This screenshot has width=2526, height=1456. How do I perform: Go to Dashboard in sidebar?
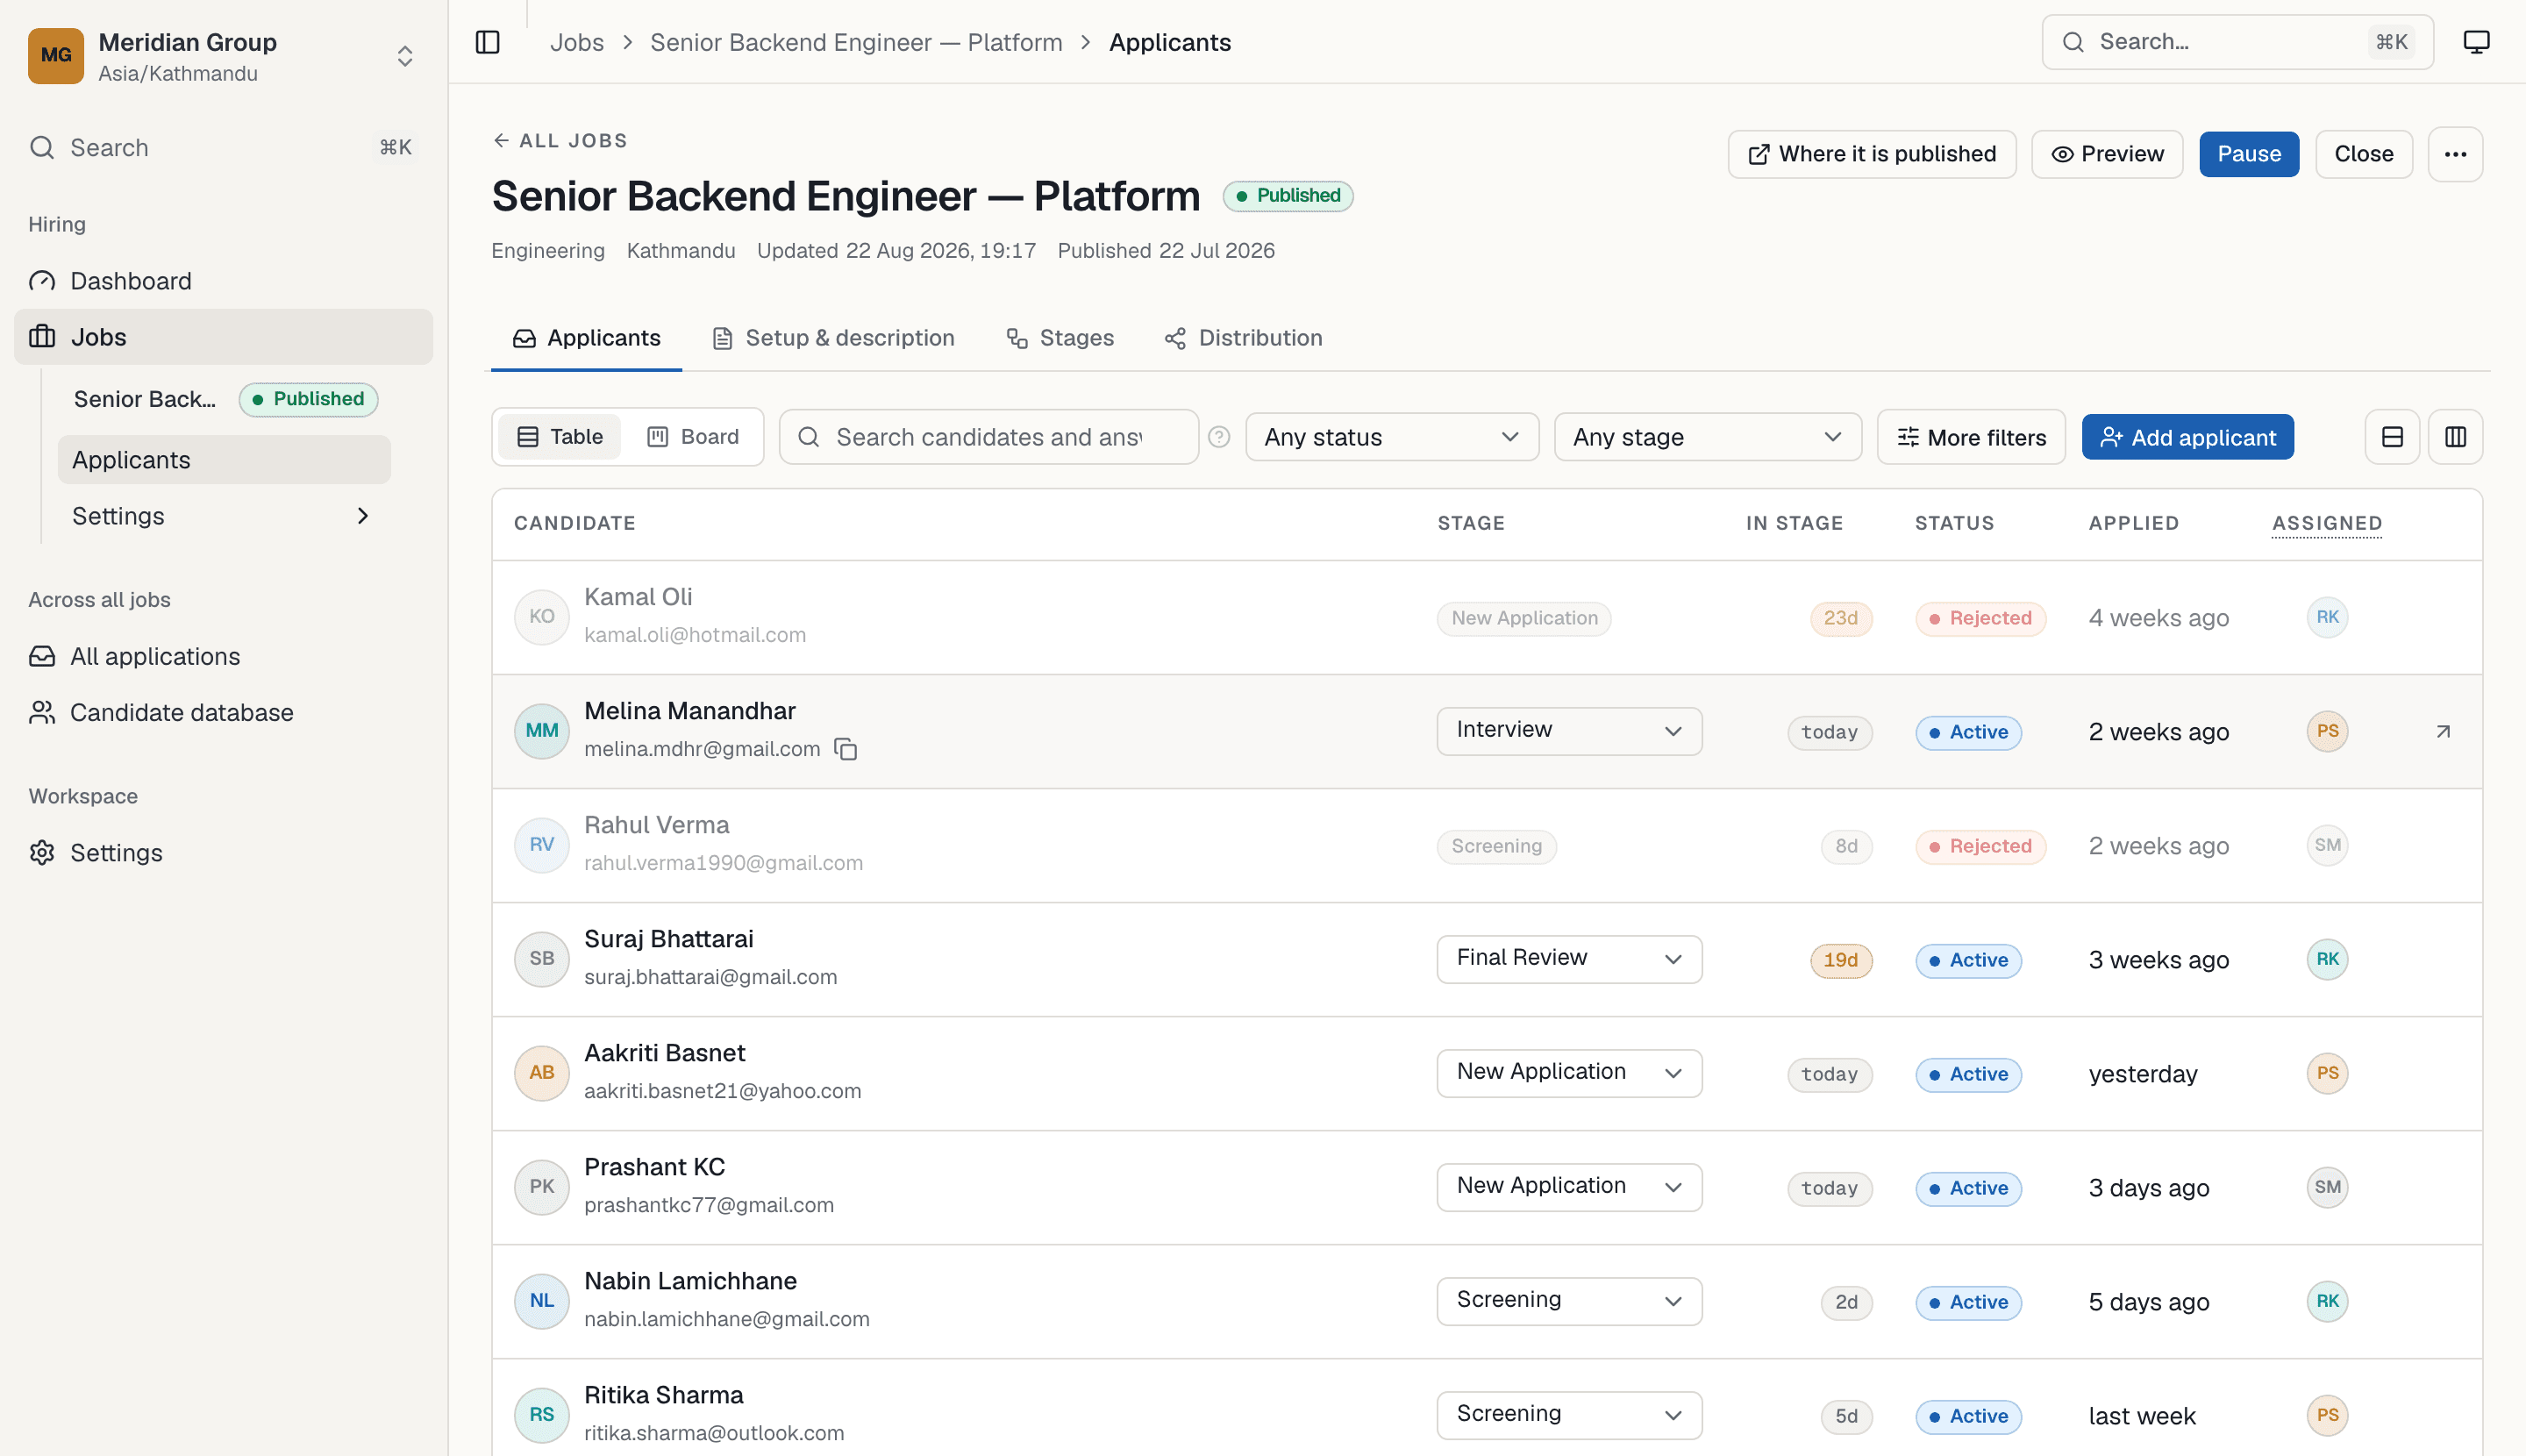(224, 281)
